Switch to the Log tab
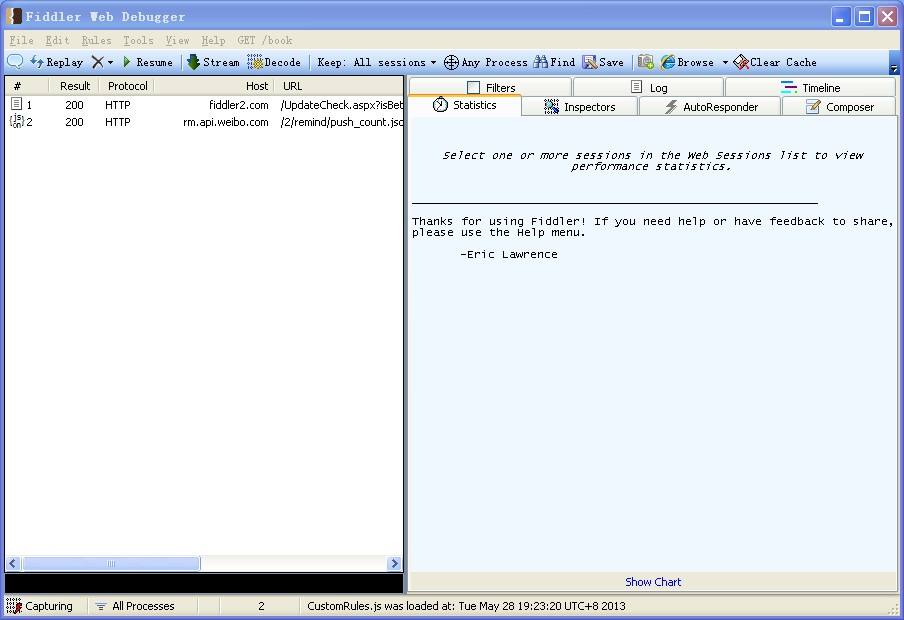904x620 pixels. (x=649, y=88)
